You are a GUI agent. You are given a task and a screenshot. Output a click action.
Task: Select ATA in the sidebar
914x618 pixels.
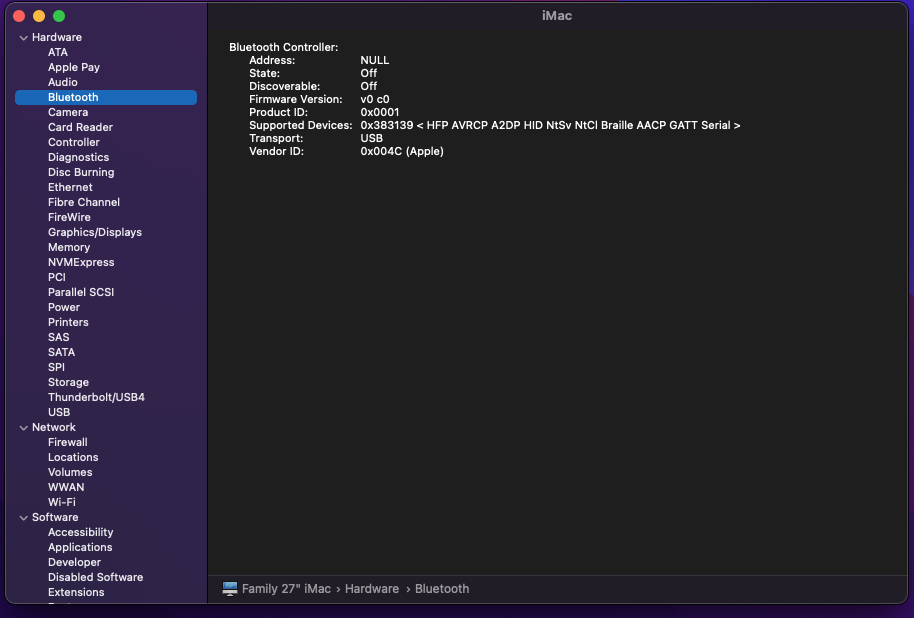point(58,52)
